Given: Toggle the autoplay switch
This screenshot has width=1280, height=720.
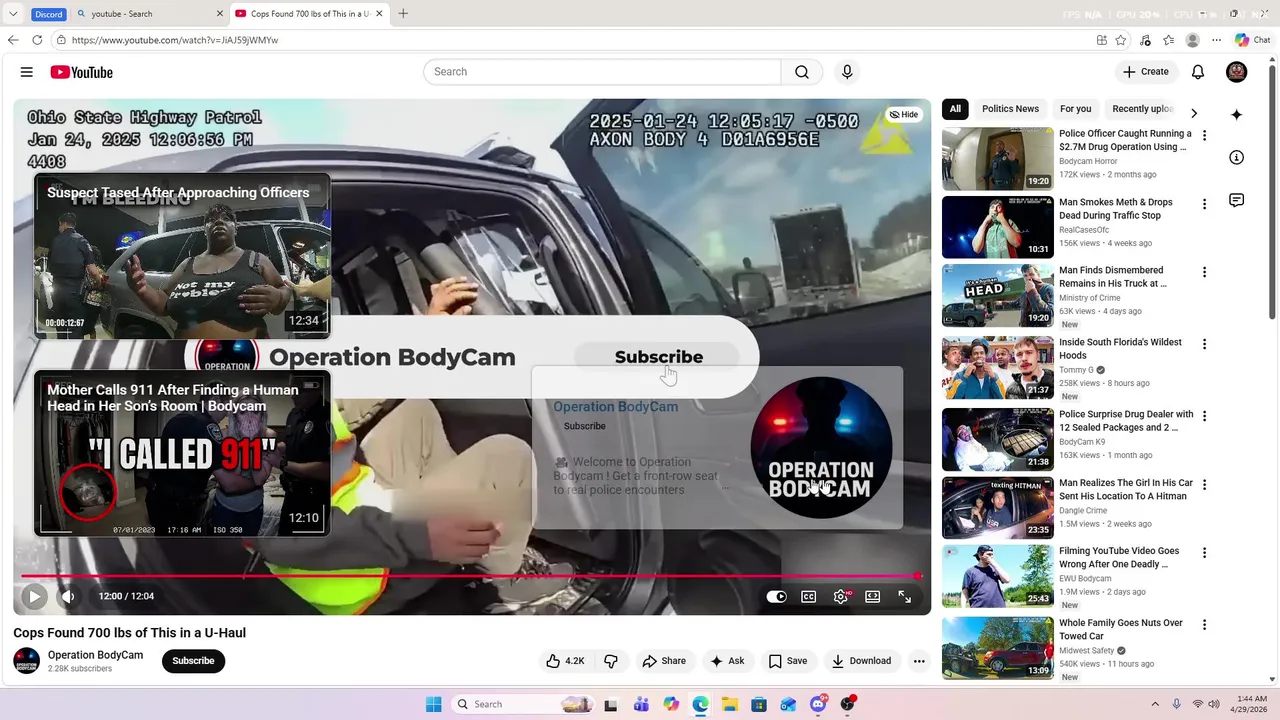Looking at the screenshot, I should pyautogui.click(x=777, y=596).
